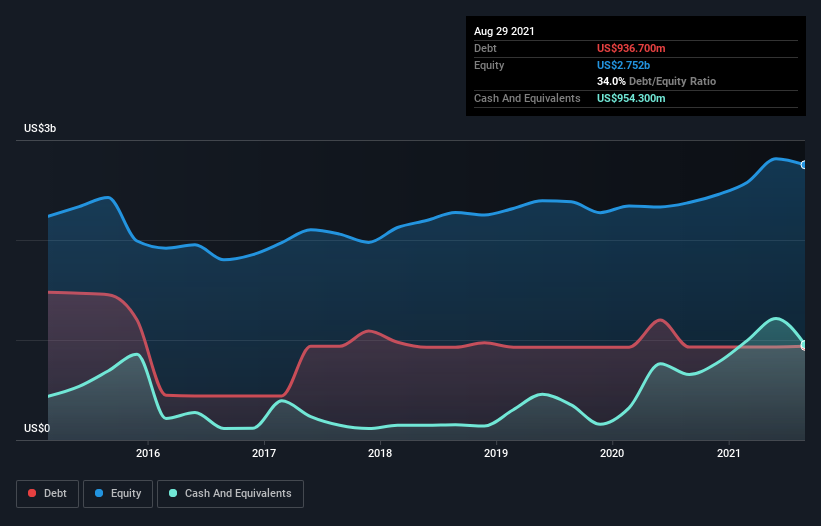The width and height of the screenshot is (821, 526).
Task: Click the 2017 x-axis label
Action: point(264,453)
